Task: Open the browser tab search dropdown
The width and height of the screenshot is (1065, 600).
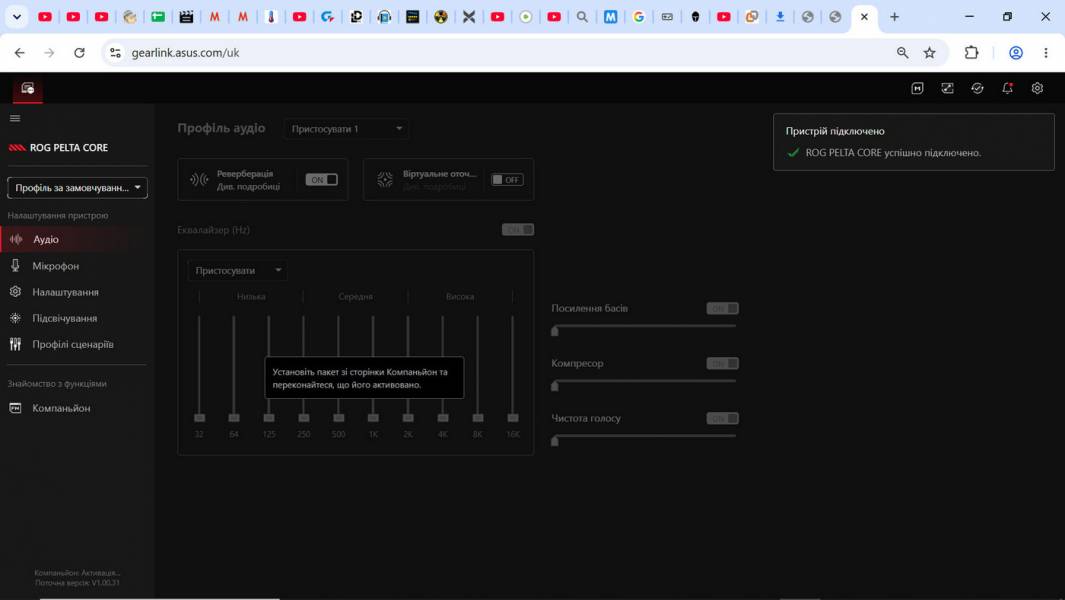Action: [17, 17]
